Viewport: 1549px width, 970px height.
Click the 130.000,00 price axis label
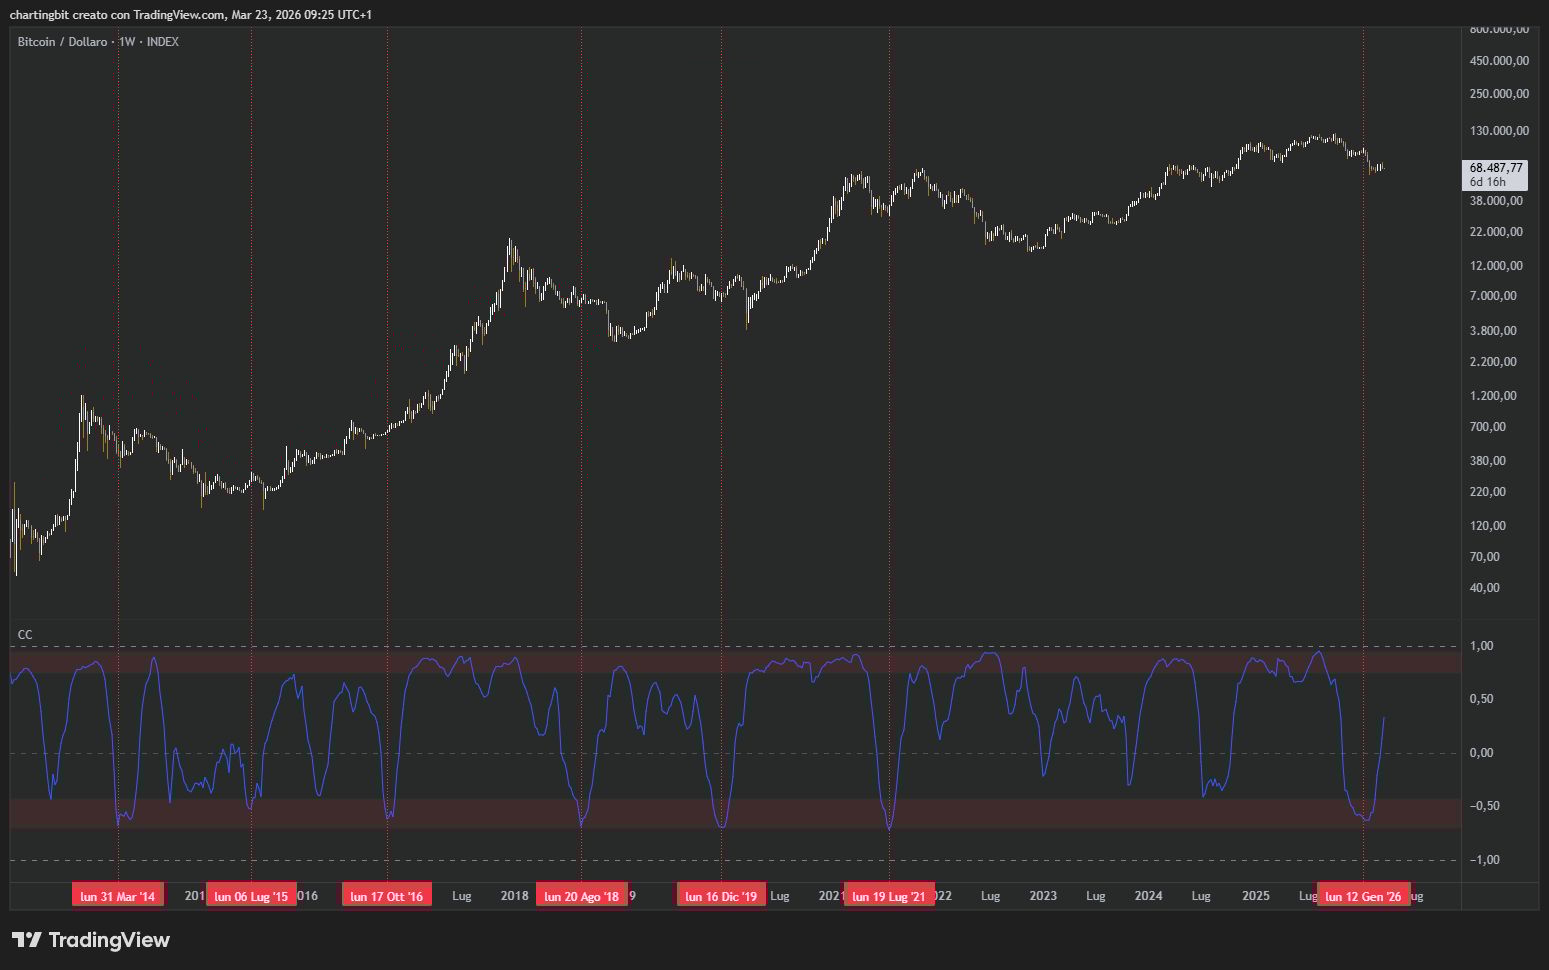pyautogui.click(x=1499, y=131)
